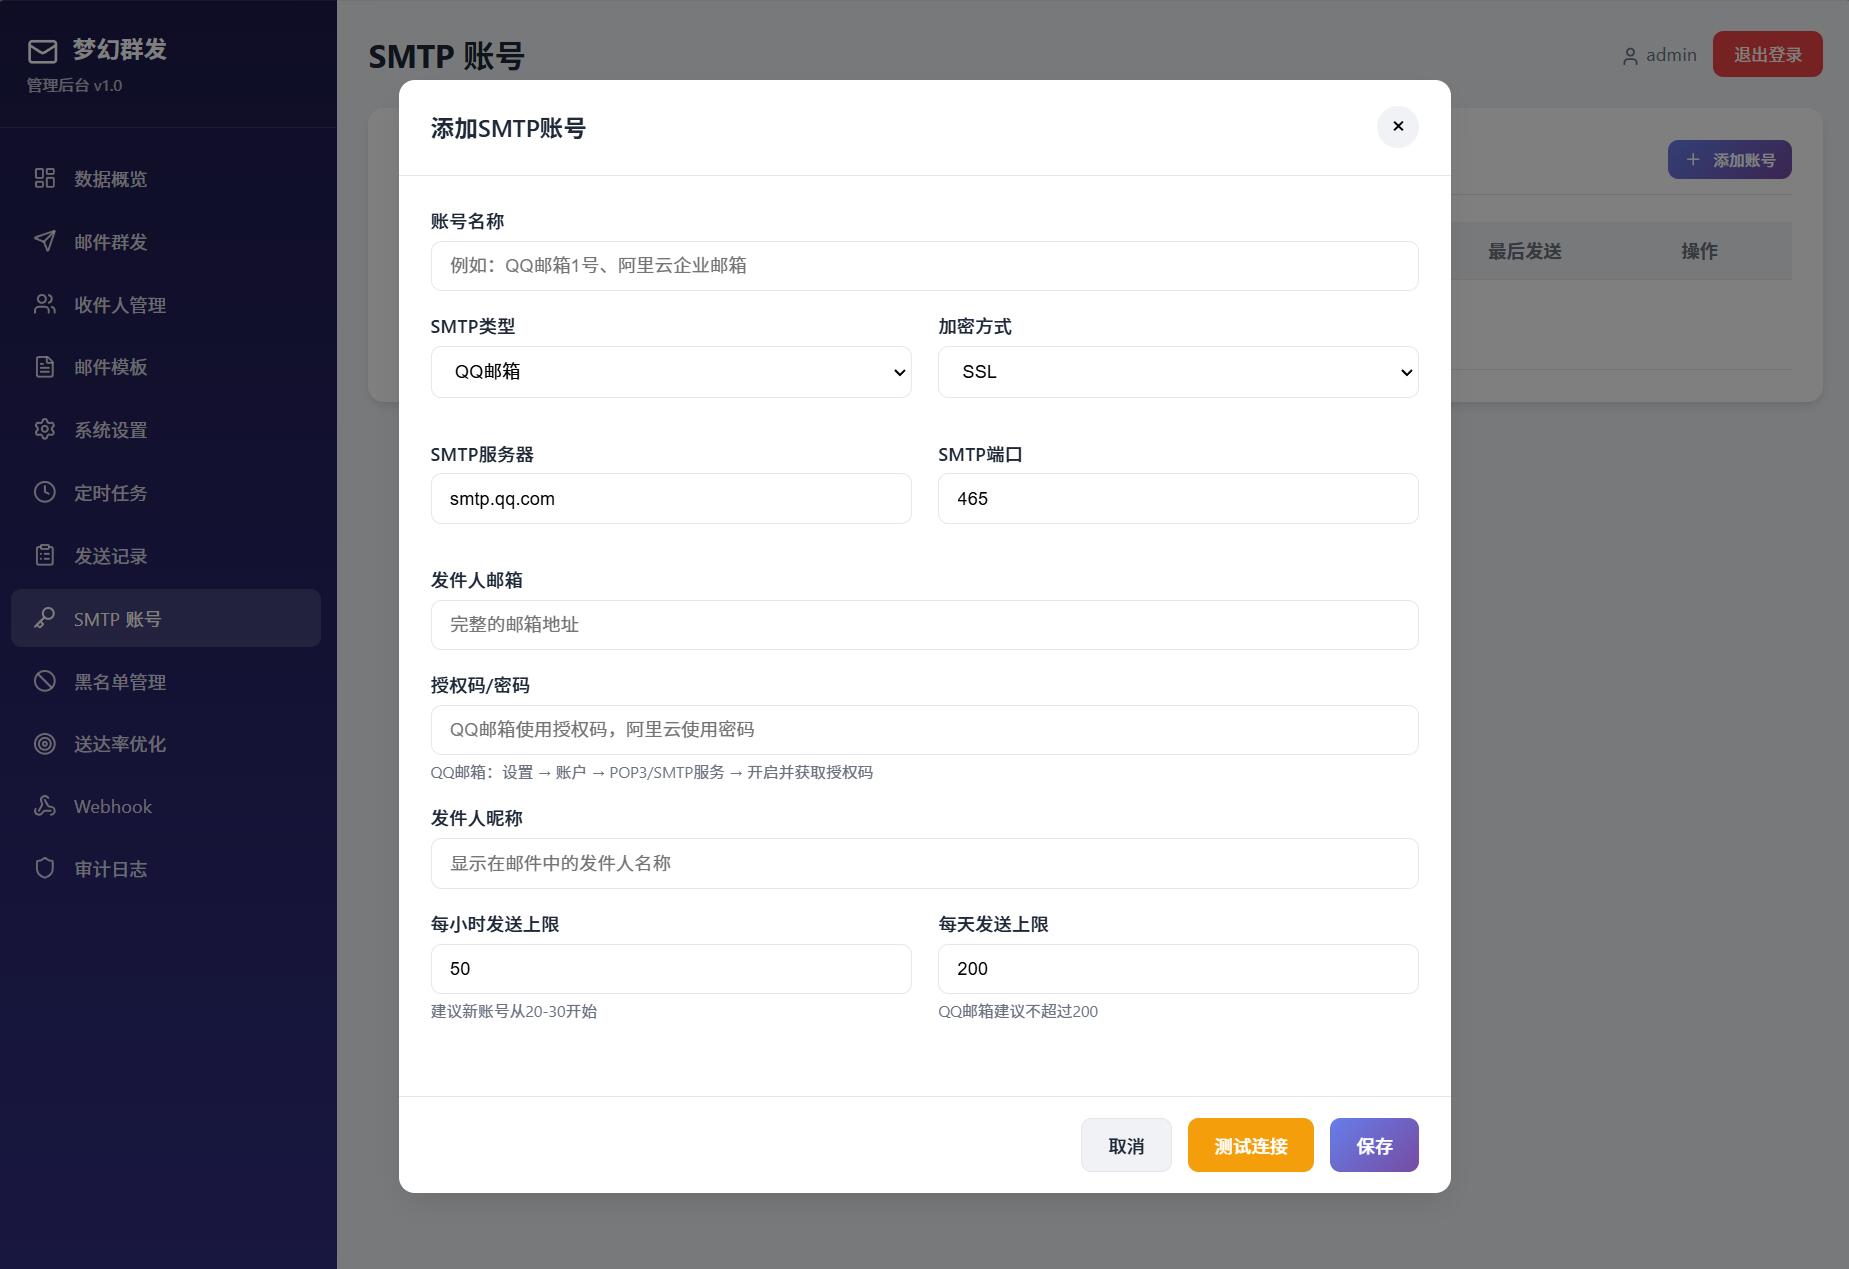Viewport: 1849px width, 1269px height.
Task: Select 黑名单管理 sidebar entry
Action: coord(166,681)
